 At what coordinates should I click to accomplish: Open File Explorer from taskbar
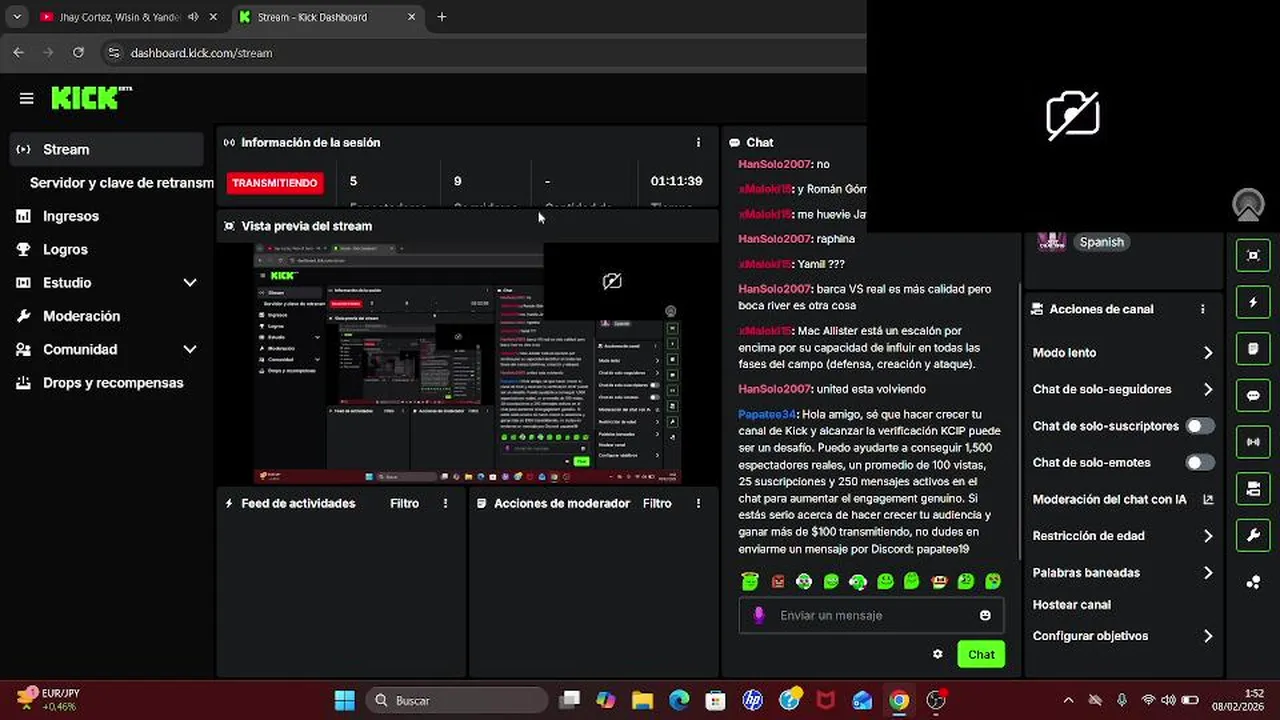coord(642,700)
